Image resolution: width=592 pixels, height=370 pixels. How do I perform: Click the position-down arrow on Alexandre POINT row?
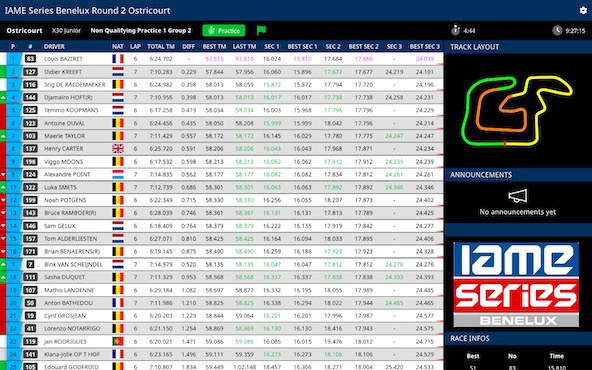(3, 174)
